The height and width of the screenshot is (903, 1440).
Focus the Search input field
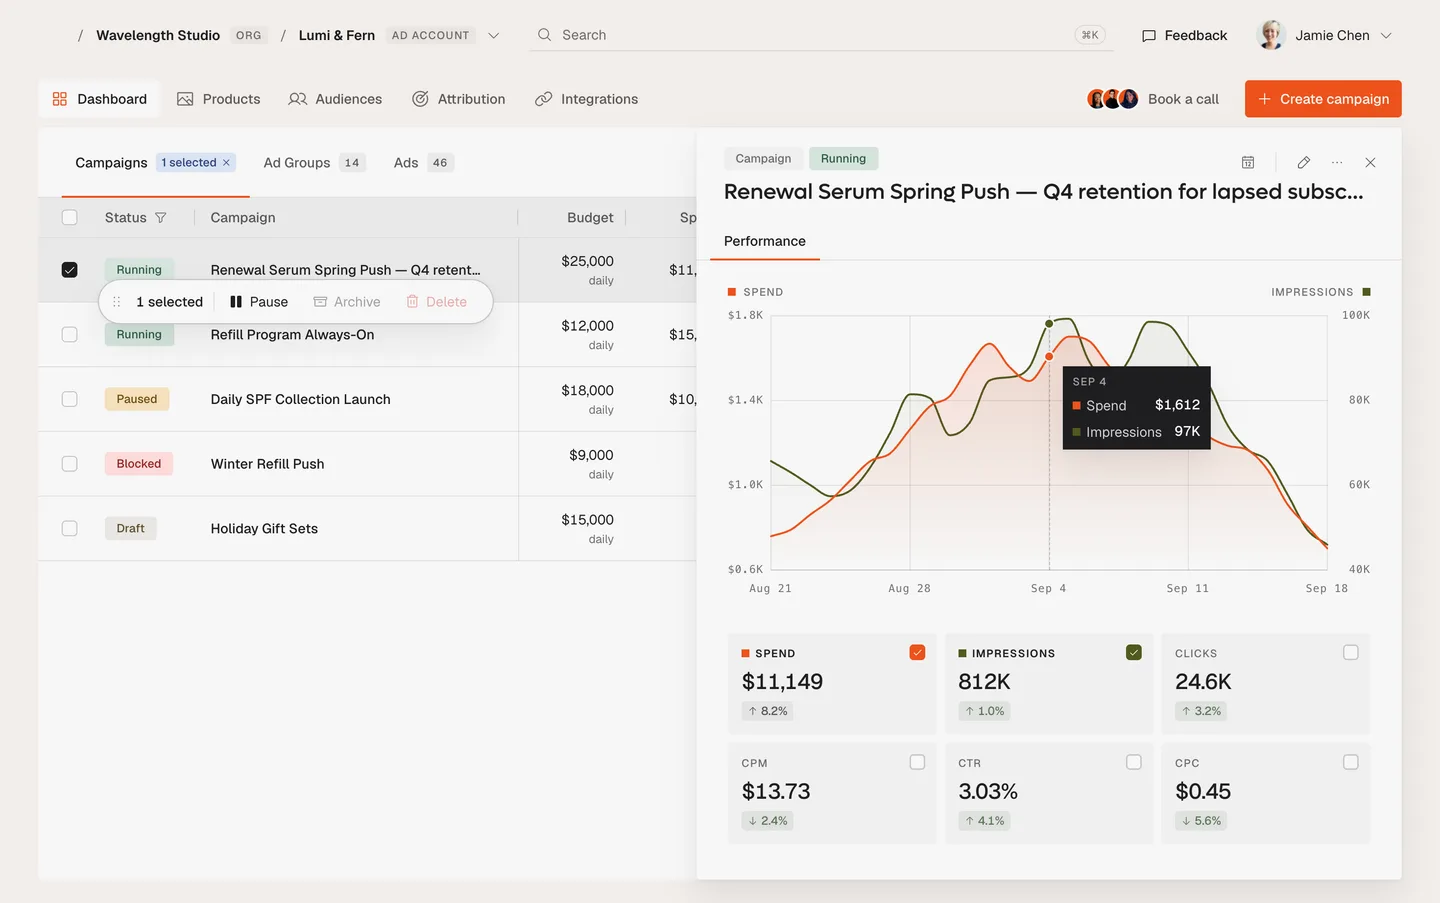(x=823, y=35)
